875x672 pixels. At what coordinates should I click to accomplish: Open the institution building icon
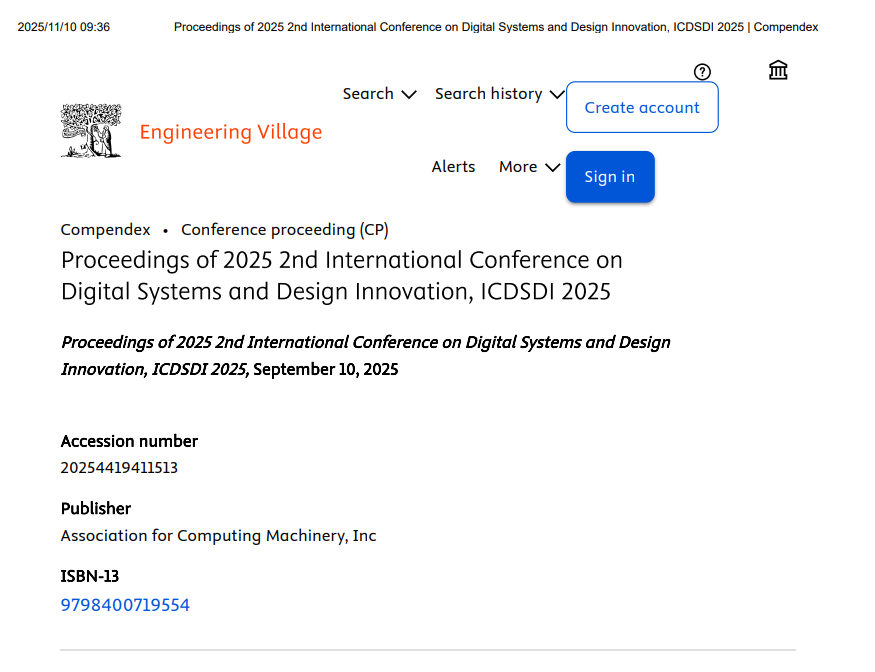coord(778,70)
